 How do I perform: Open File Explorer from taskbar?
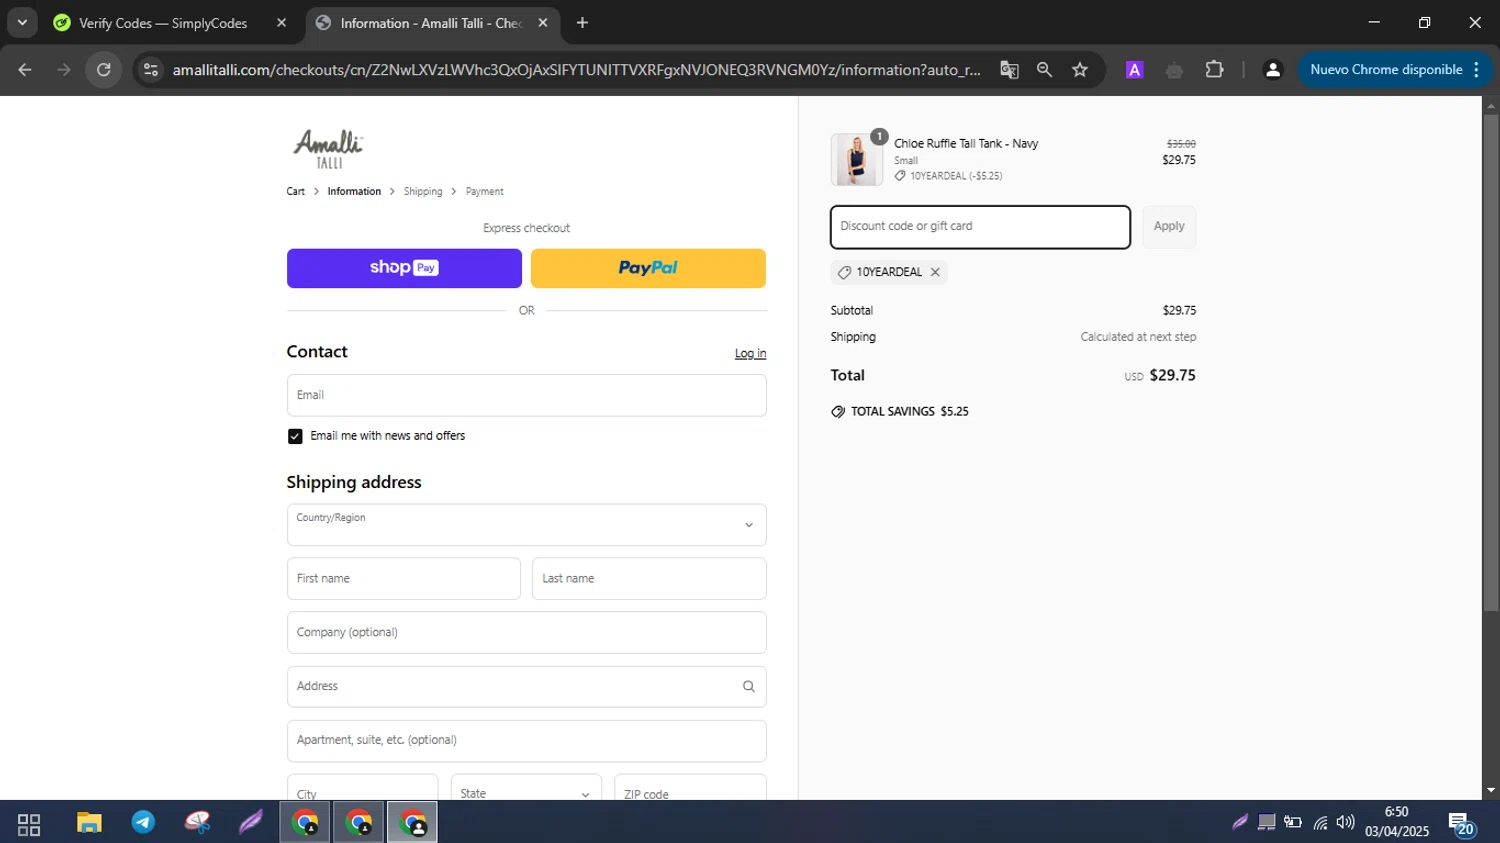(x=89, y=824)
